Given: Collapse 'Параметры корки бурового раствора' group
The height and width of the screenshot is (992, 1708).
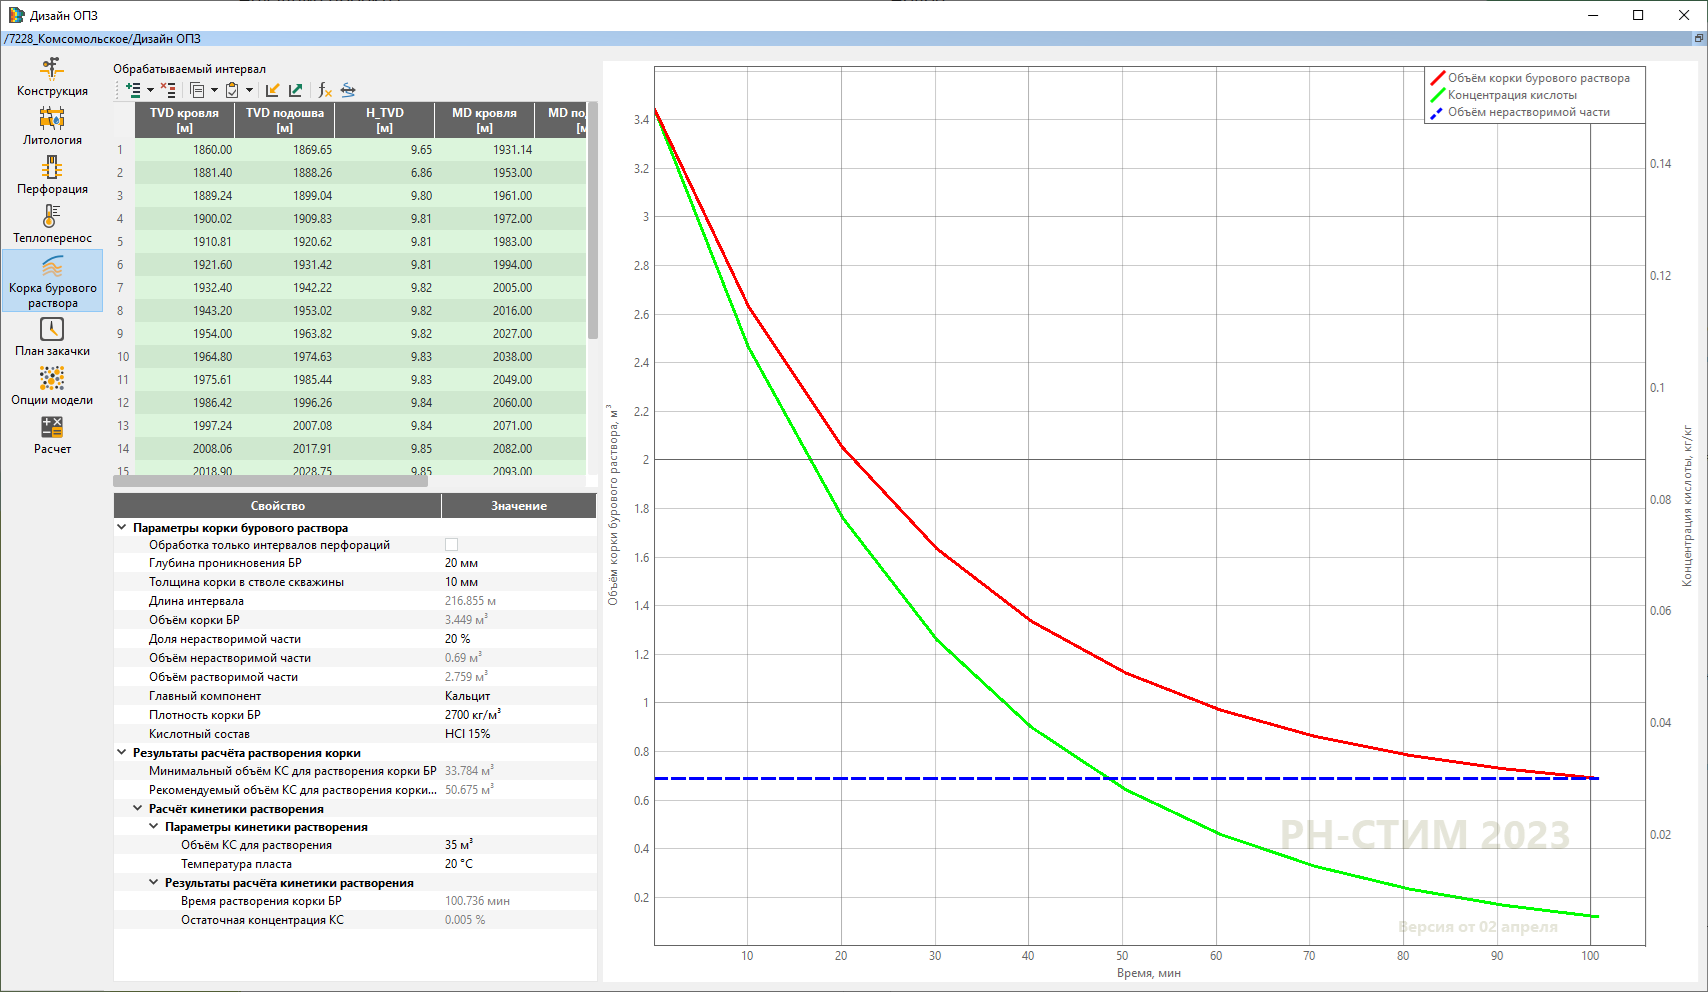Looking at the screenshot, I should tap(122, 527).
